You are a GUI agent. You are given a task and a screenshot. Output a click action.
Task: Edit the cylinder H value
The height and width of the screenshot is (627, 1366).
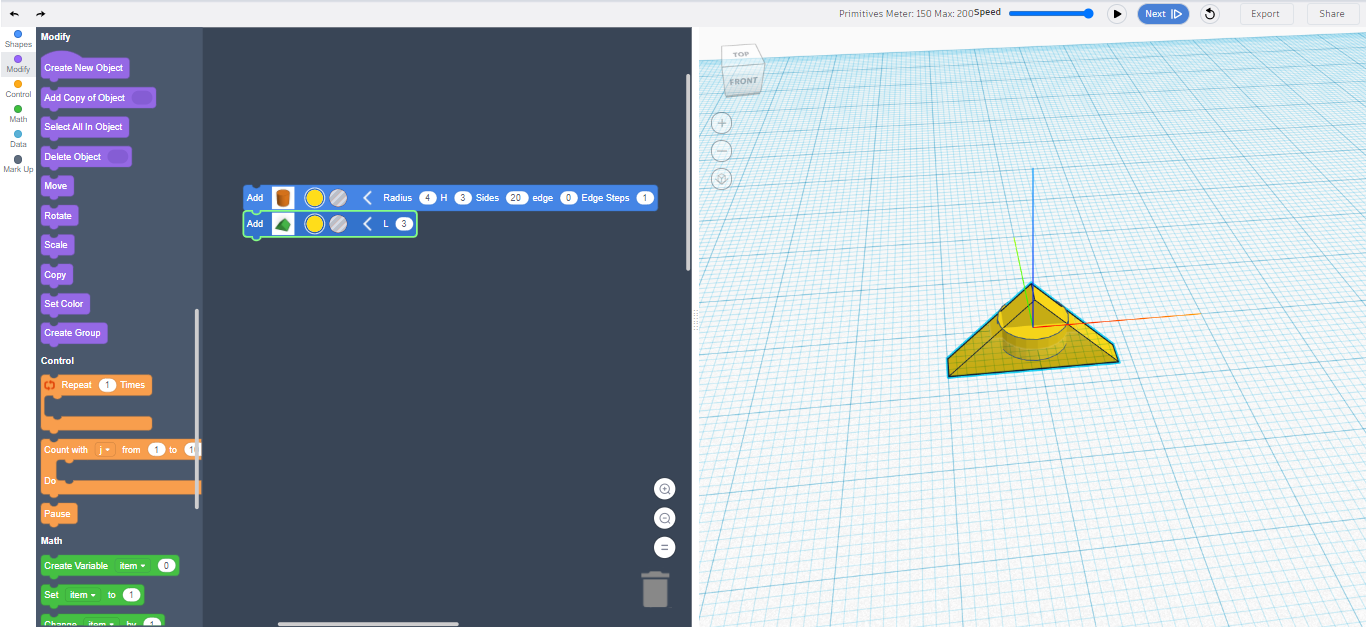point(463,198)
